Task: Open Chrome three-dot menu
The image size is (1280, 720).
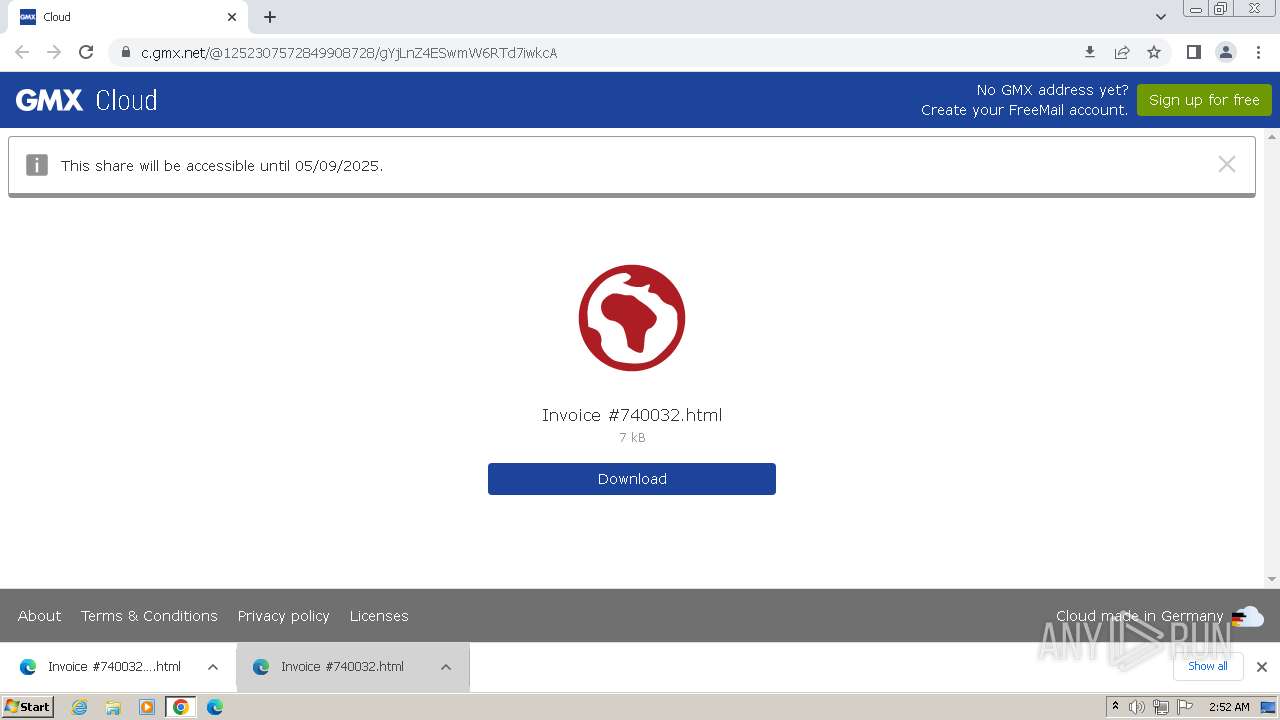Action: click(1259, 52)
